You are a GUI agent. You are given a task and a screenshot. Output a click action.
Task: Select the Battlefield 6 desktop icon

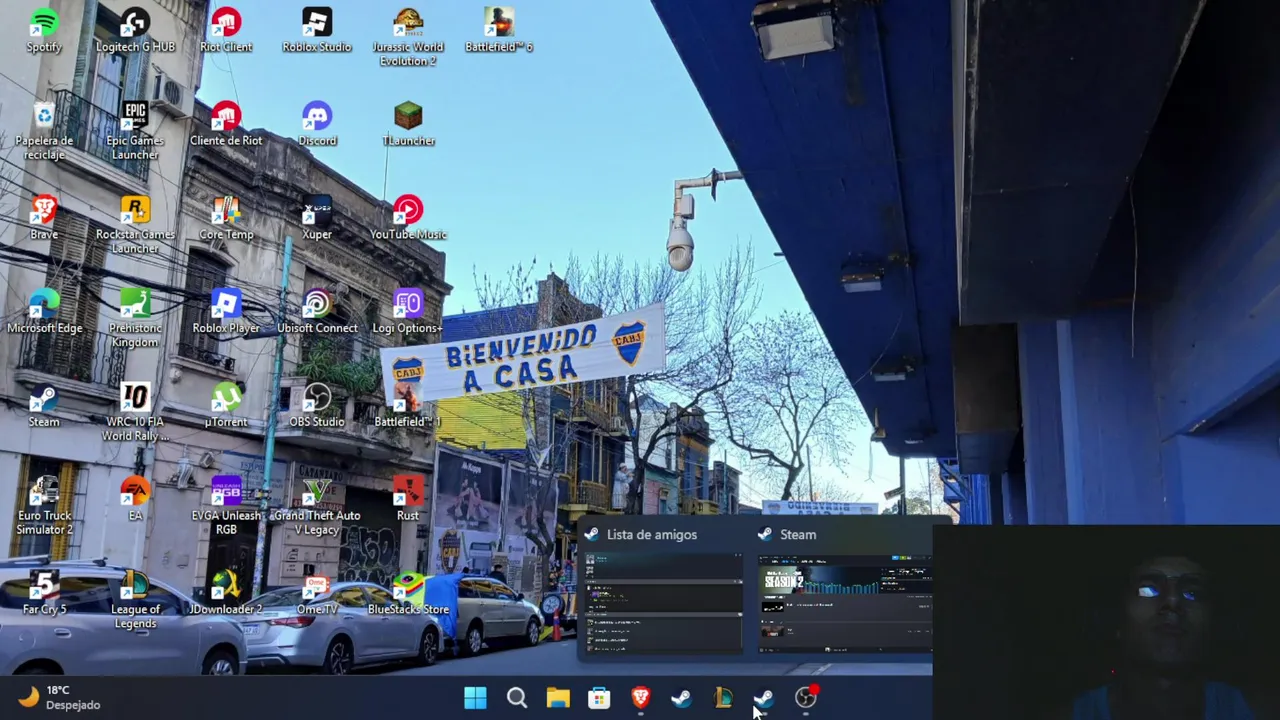pyautogui.click(x=499, y=30)
